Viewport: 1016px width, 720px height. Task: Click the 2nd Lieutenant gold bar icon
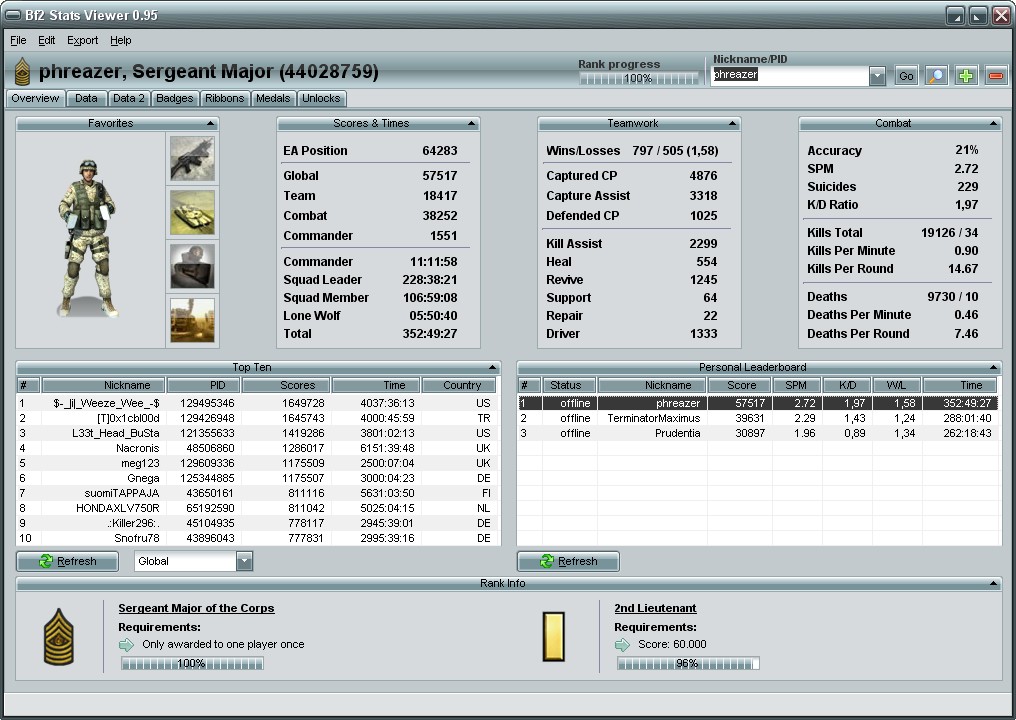tap(553, 637)
